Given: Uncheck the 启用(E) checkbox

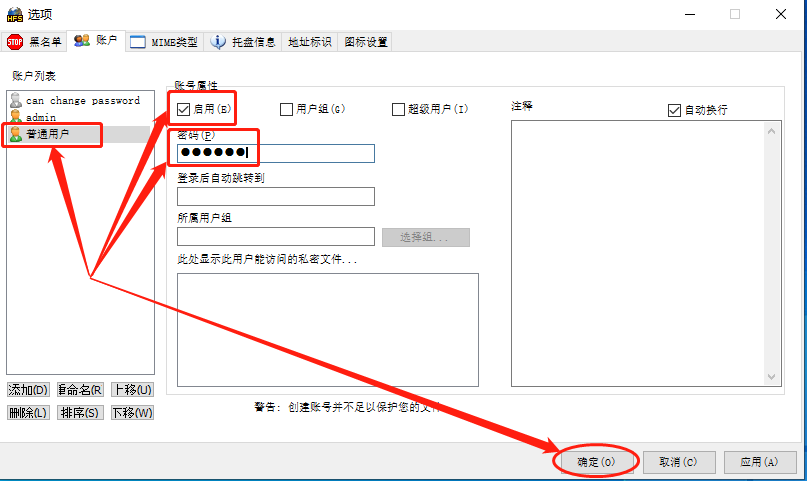Looking at the screenshot, I should [x=183, y=109].
